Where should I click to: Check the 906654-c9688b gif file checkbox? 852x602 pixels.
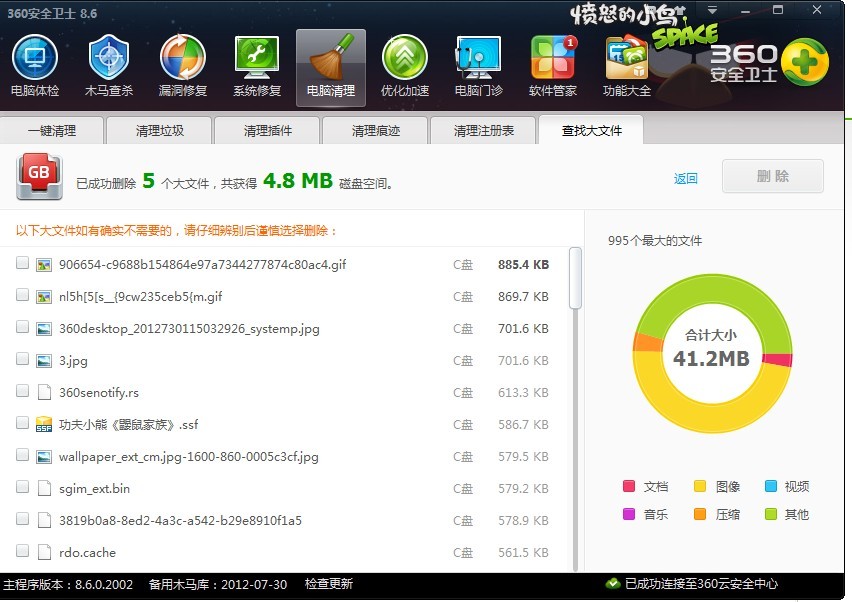coord(22,264)
